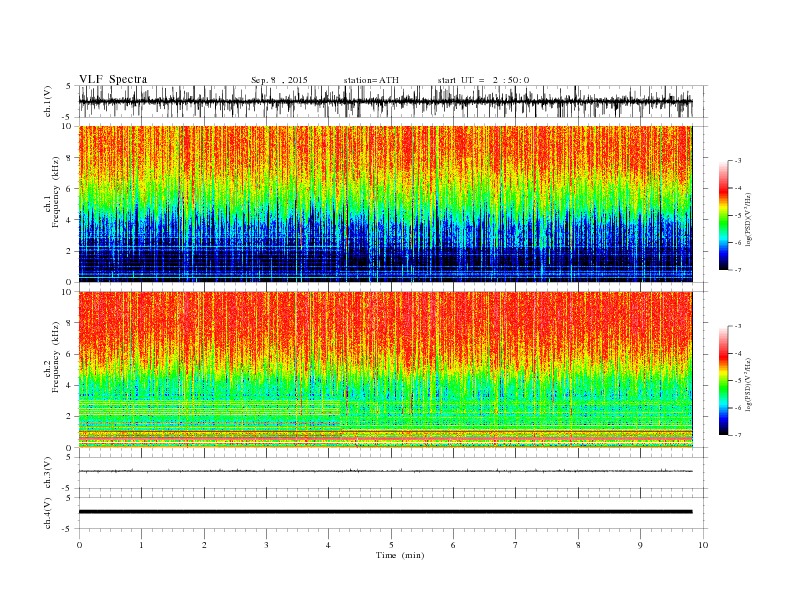Screen dimensions: 792x612
Task: Click the "-3" label on ch.2 colorbar
Action: (738, 326)
